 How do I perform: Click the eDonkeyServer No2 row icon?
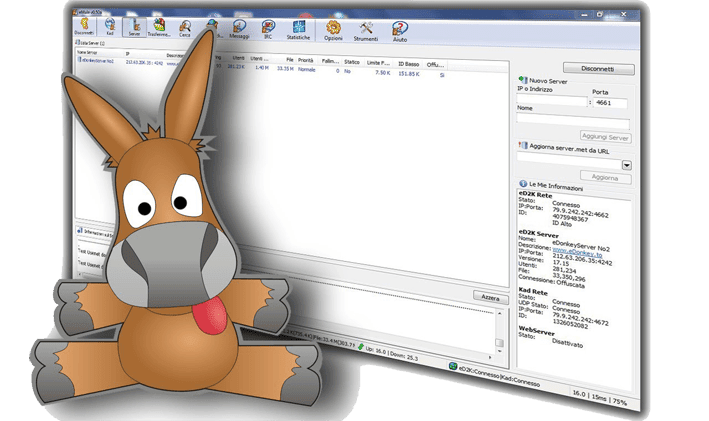click(x=80, y=59)
